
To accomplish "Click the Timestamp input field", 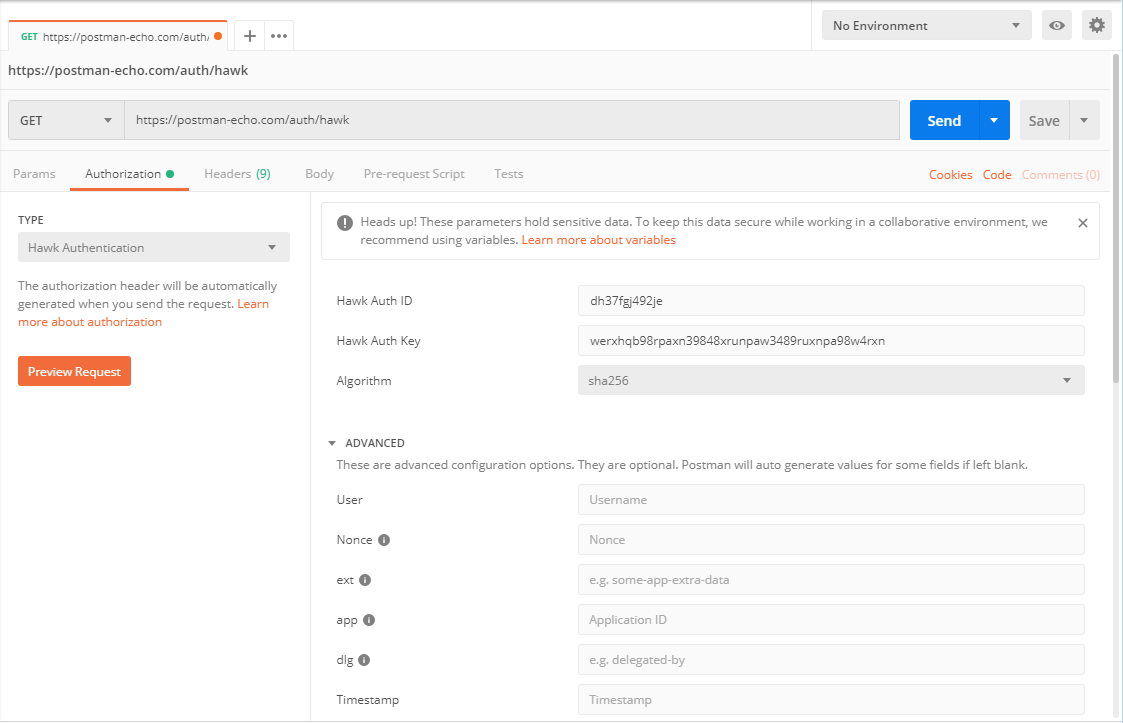I will pos(831,700).
